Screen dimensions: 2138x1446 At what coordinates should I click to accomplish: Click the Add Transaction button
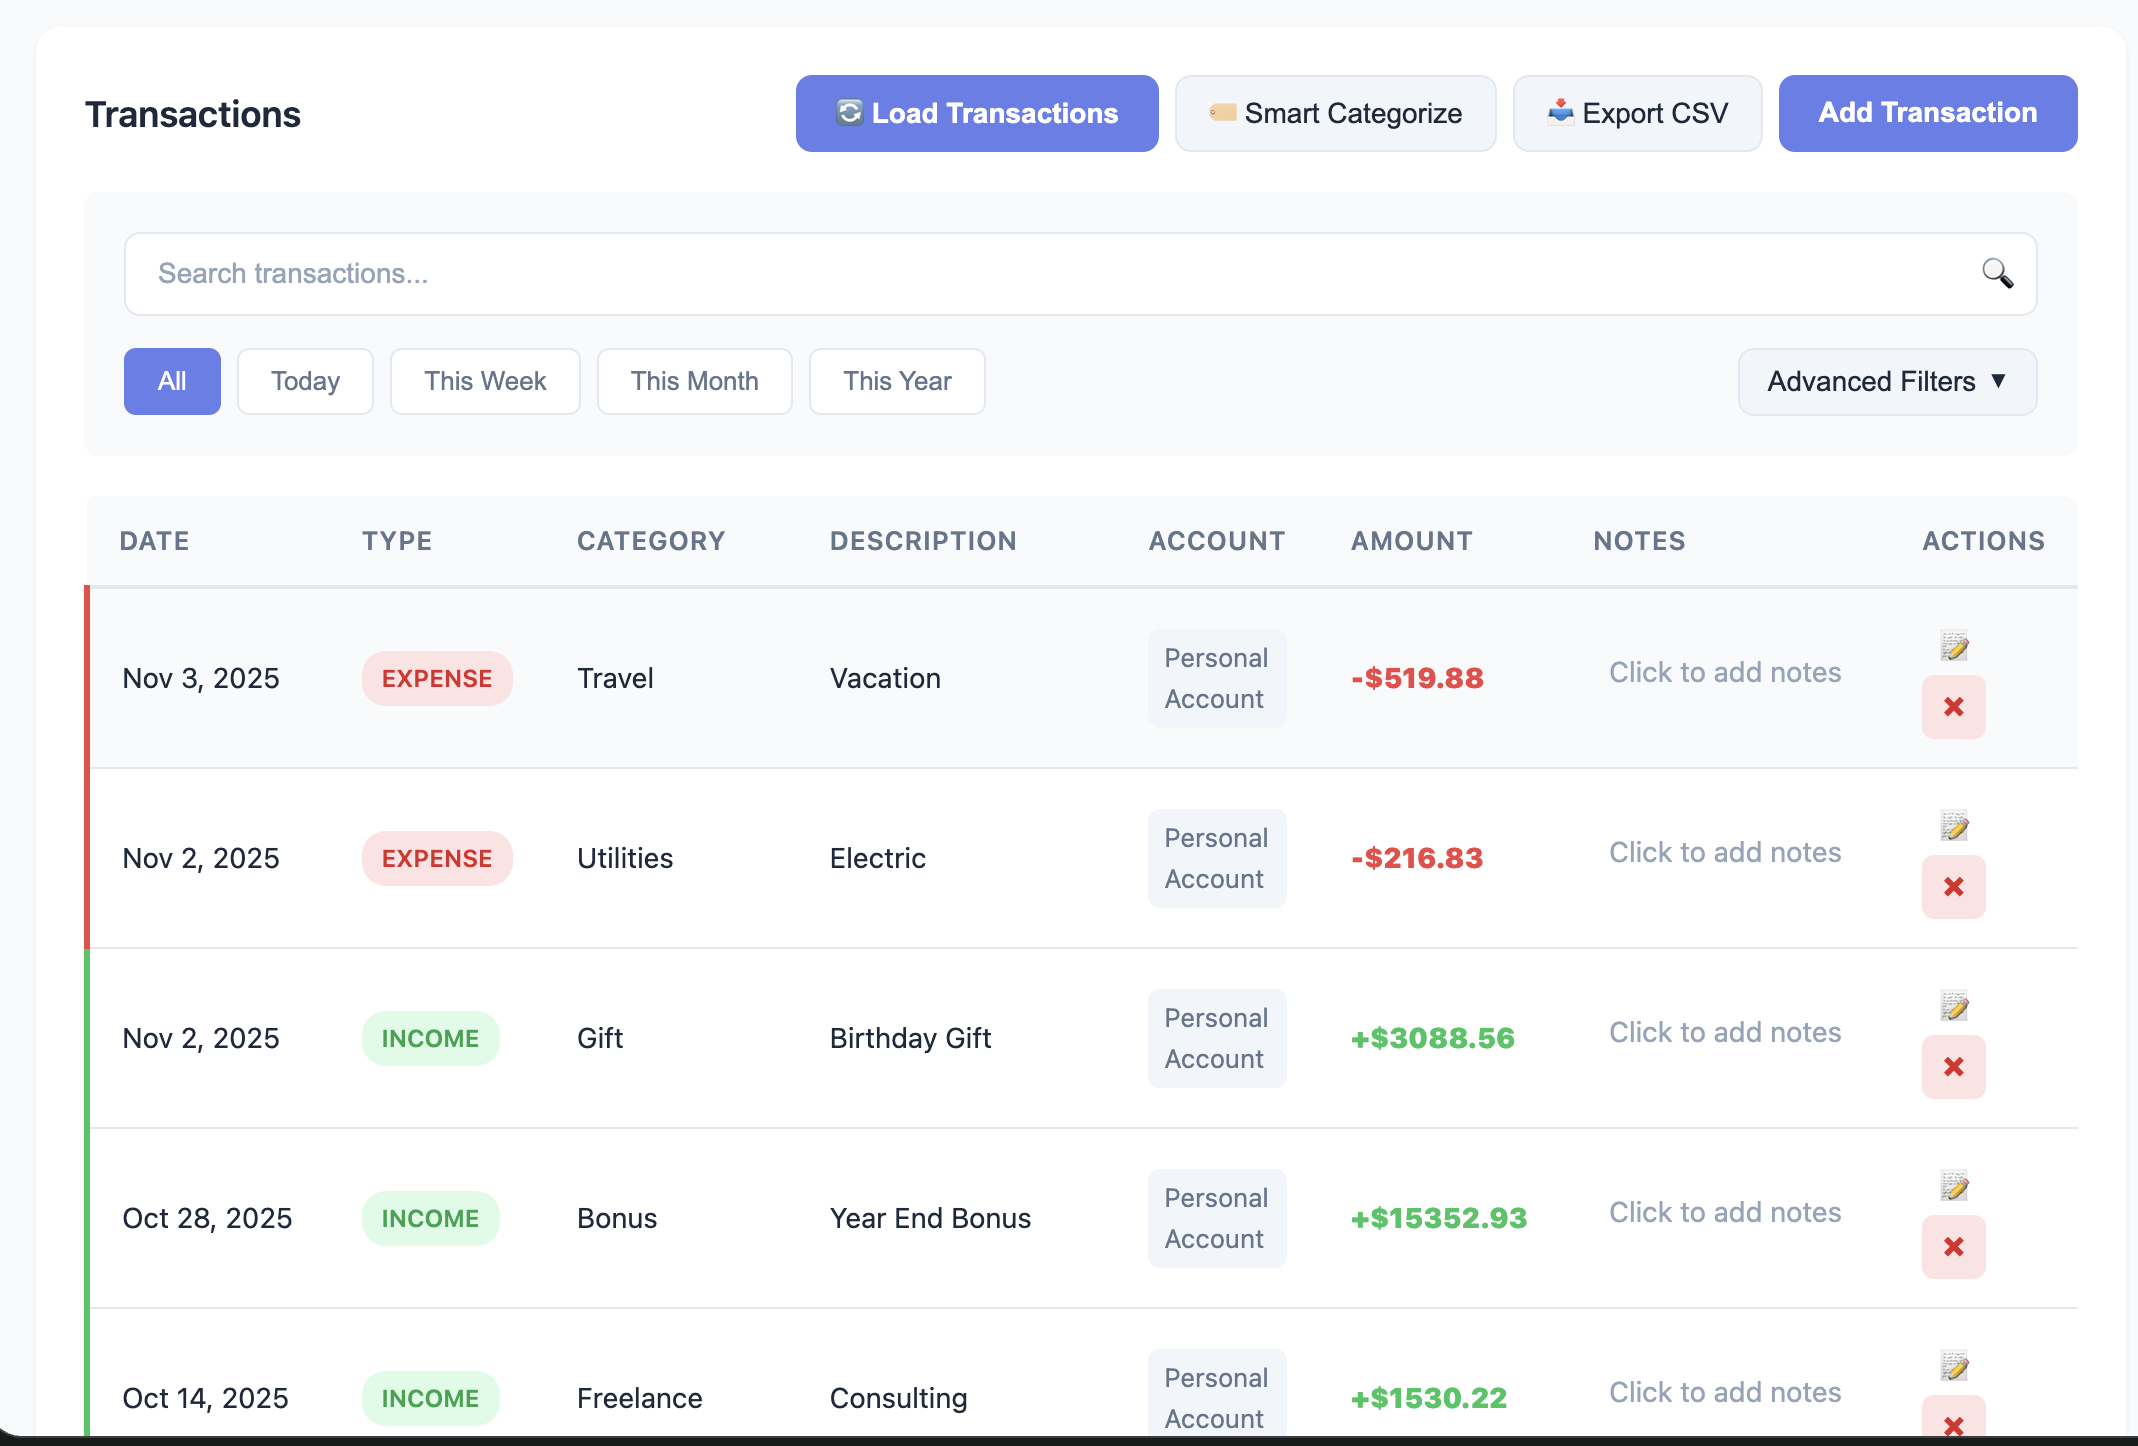[x=1927, y=113]
